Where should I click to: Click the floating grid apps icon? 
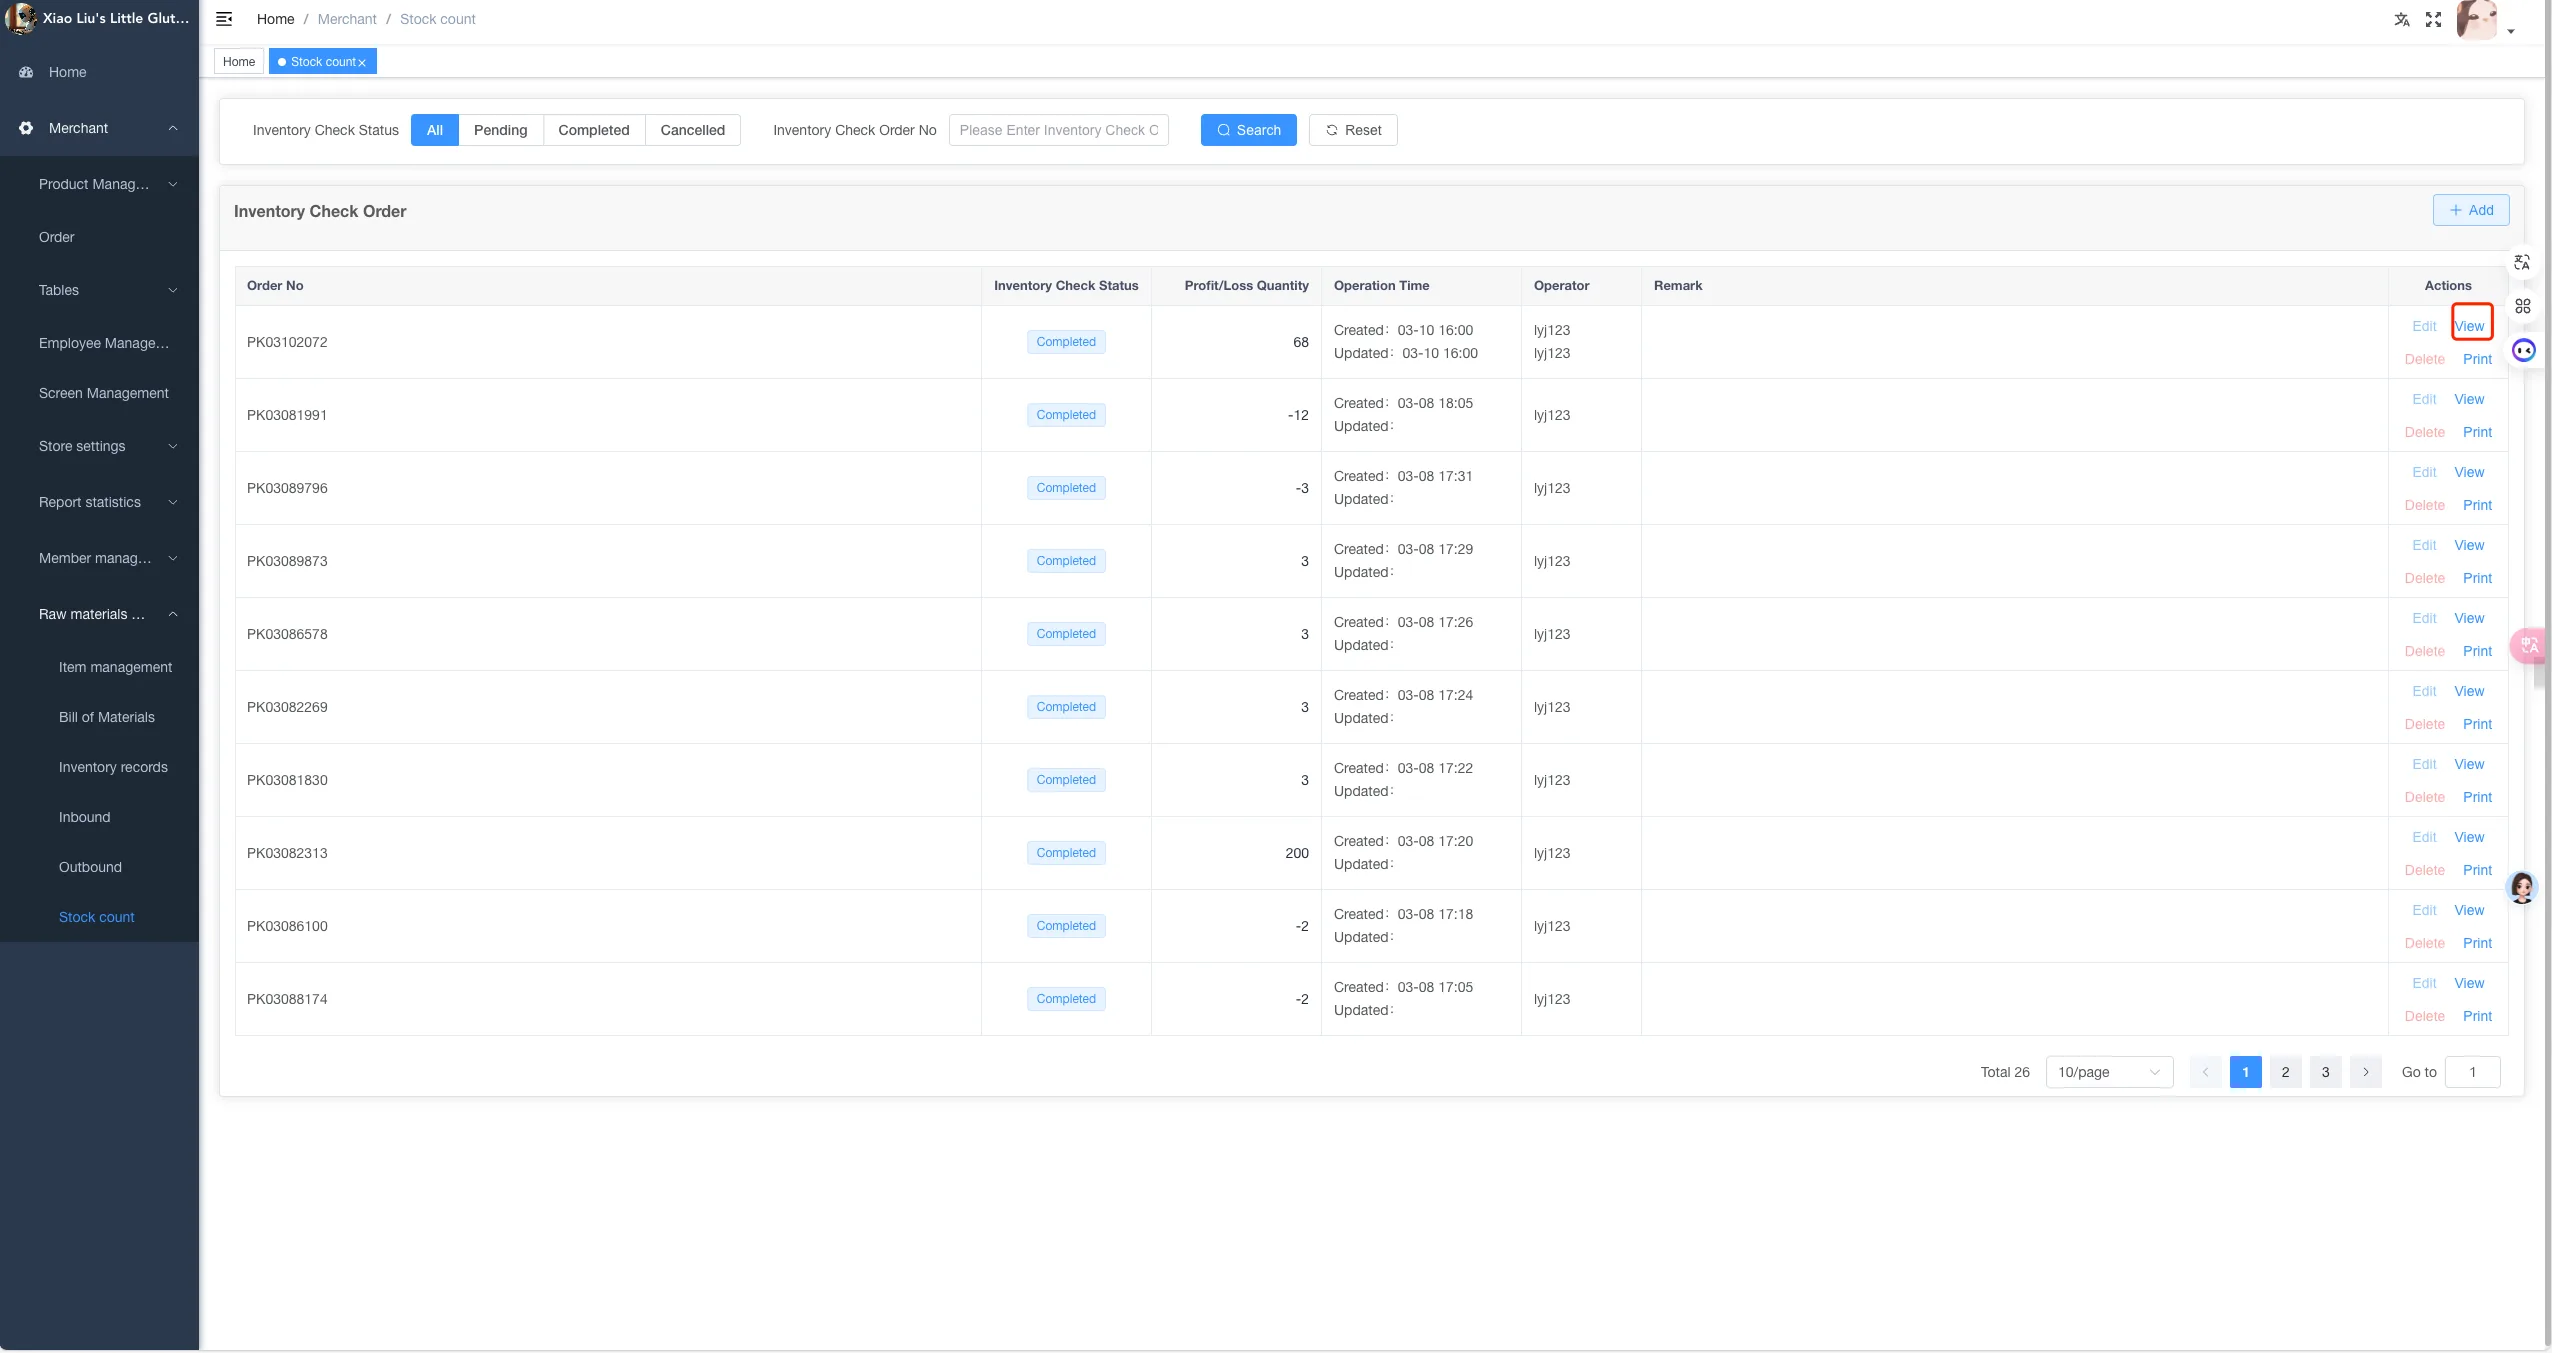click(x=2522, y=306)
